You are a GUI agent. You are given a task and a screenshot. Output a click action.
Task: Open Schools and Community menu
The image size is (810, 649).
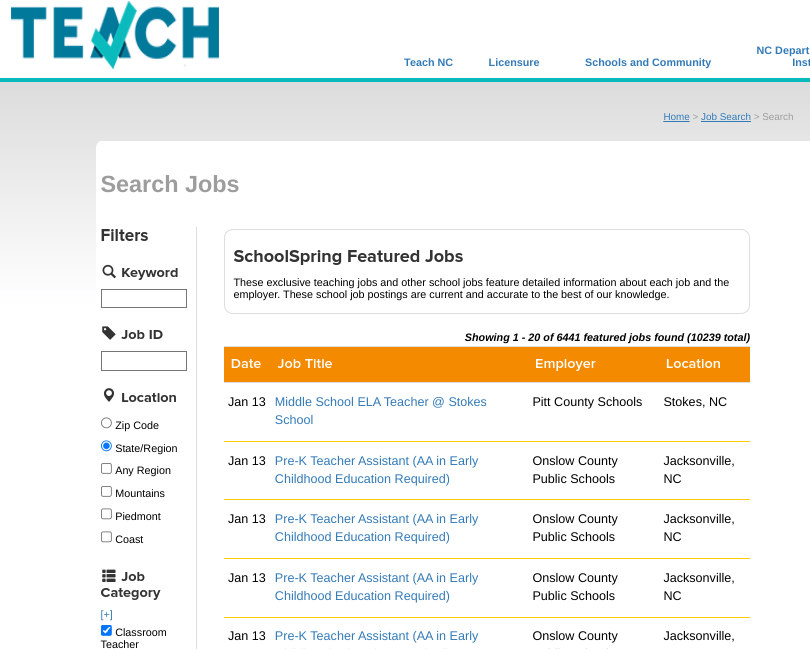648,62
